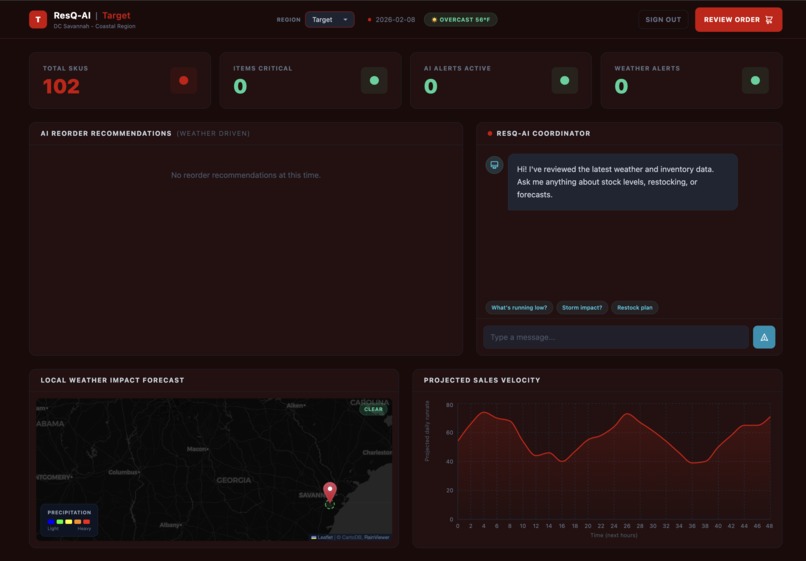This screenshot has width=806, height=561.
Task: Open the CartoDB attribution link
Action: (352, 537)
